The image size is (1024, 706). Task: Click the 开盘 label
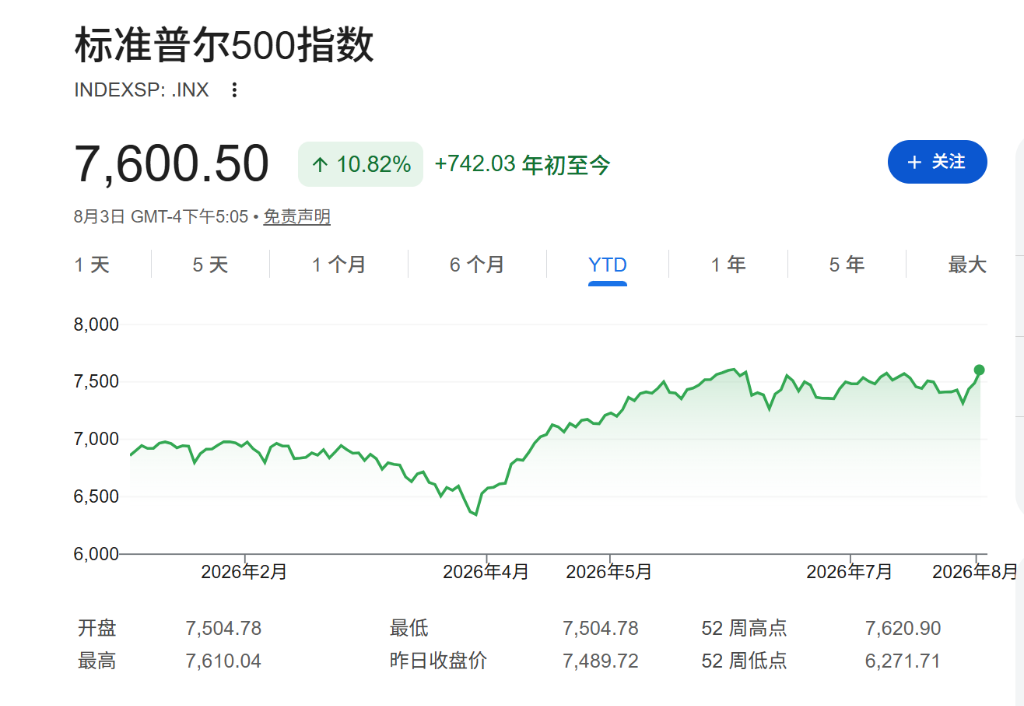[x=97, y=628]
